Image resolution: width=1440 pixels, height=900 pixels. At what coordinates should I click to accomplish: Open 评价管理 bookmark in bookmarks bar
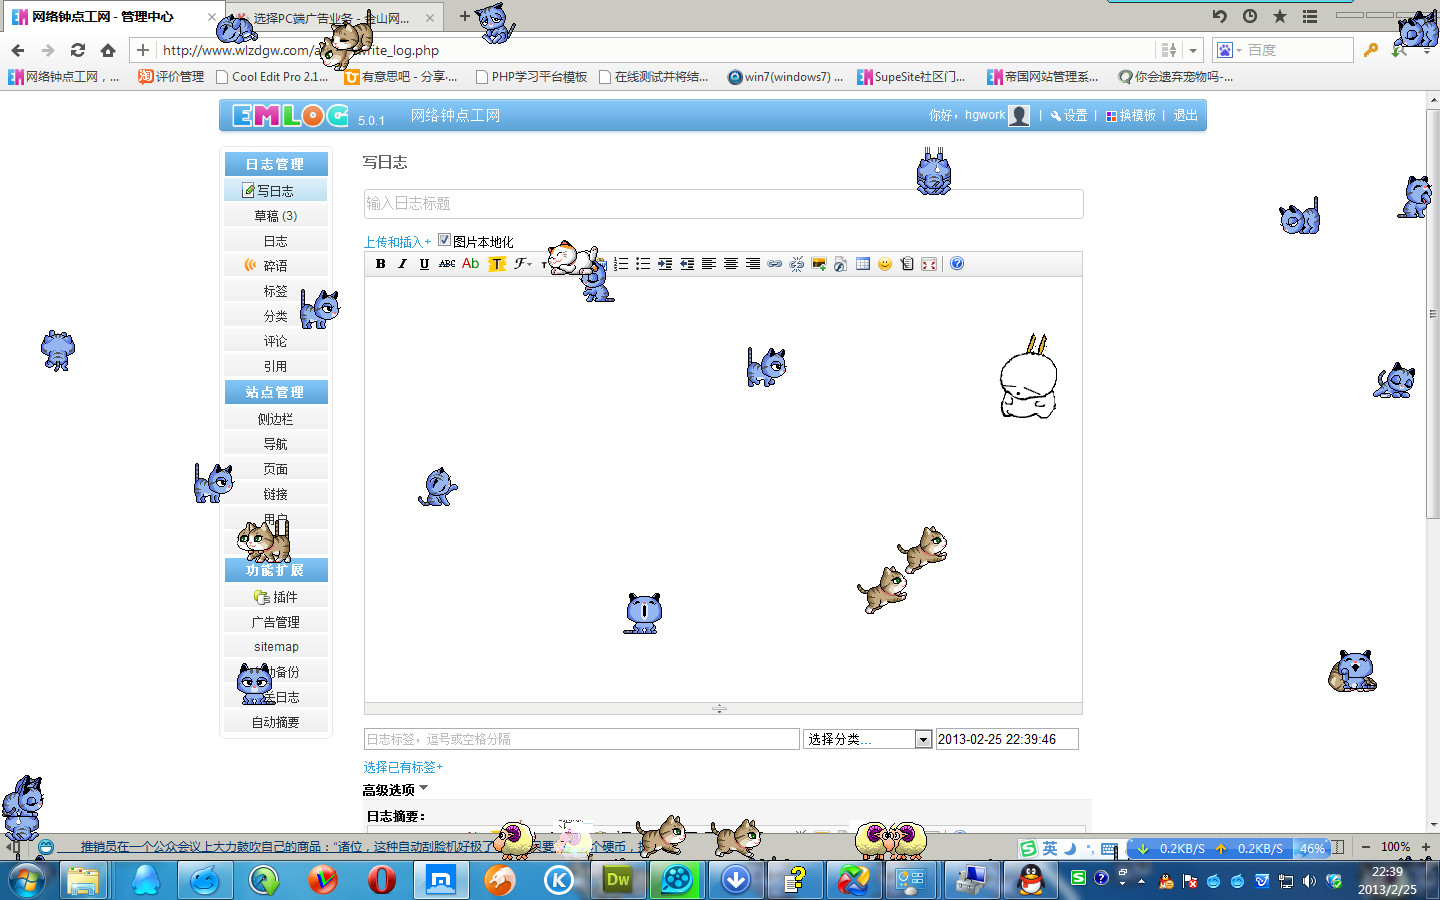click(x=171, y=77)
